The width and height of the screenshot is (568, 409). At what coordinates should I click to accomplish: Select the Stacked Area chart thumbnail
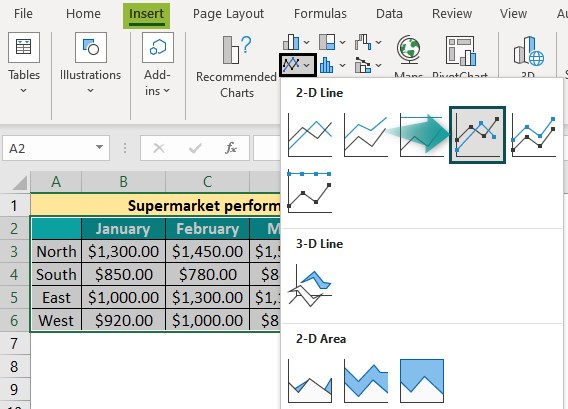coord(366,381)
